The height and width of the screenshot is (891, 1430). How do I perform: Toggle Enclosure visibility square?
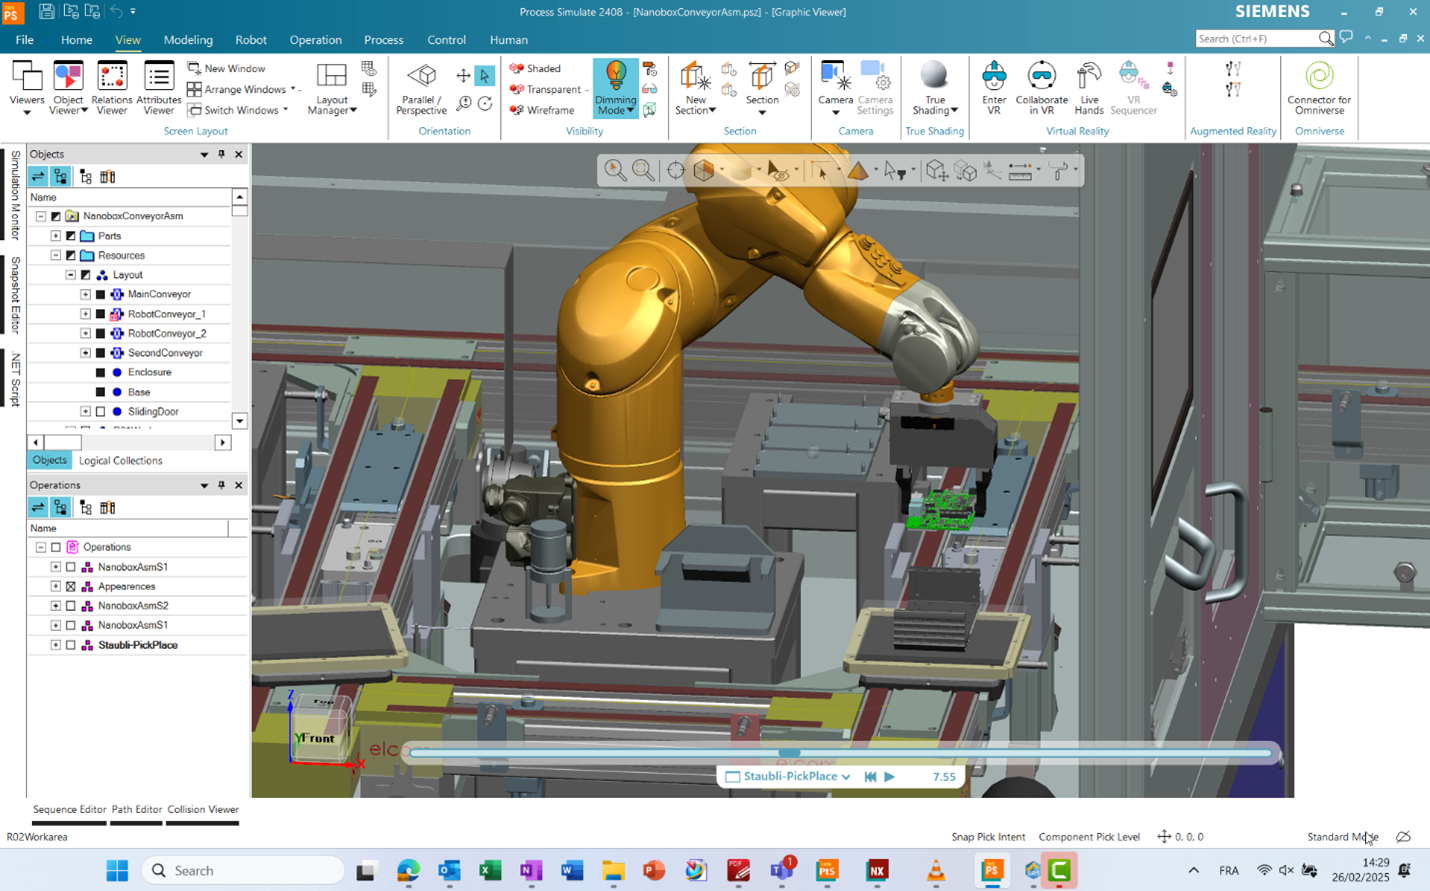[100, 372]
